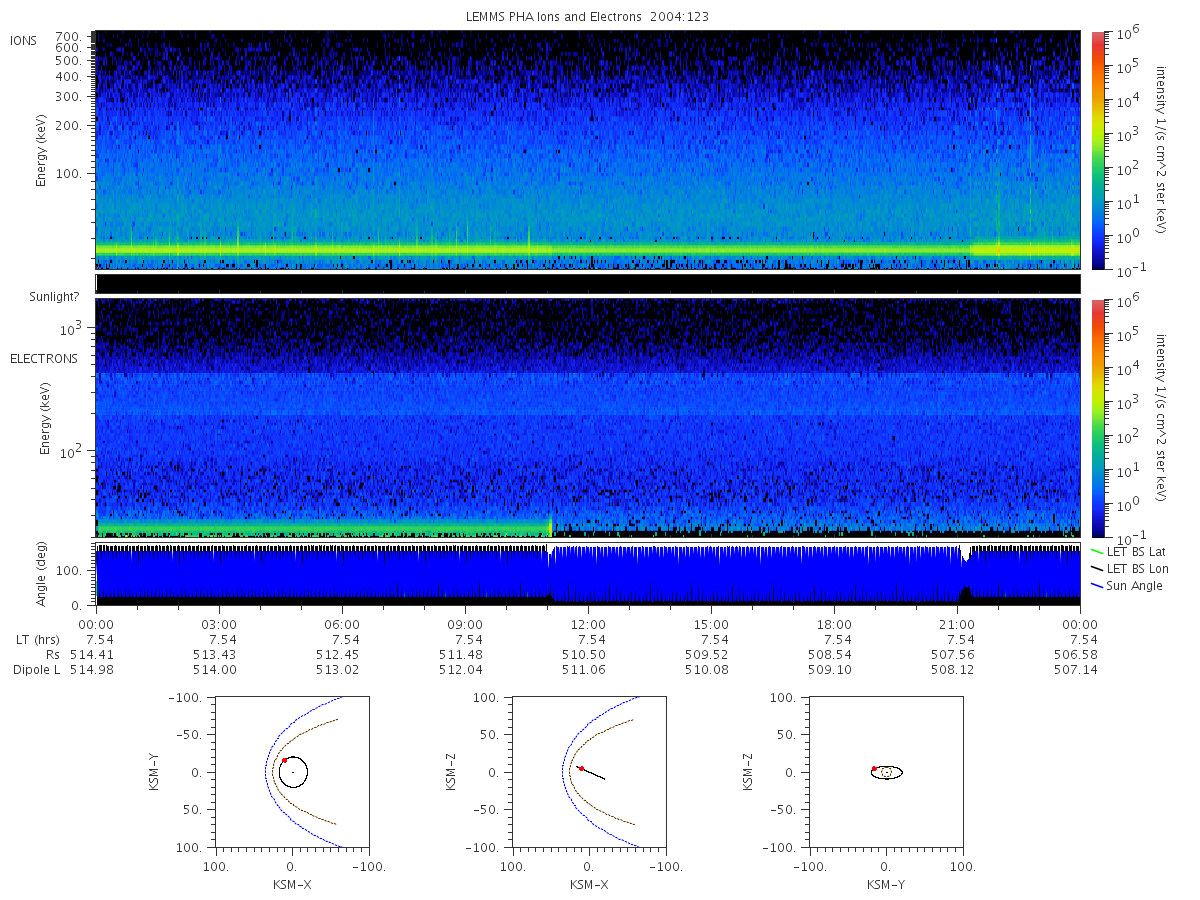Click the 06:00 time tick label
The height and width of the screenshot is (900, 1200).
click(x=342, y=624)
